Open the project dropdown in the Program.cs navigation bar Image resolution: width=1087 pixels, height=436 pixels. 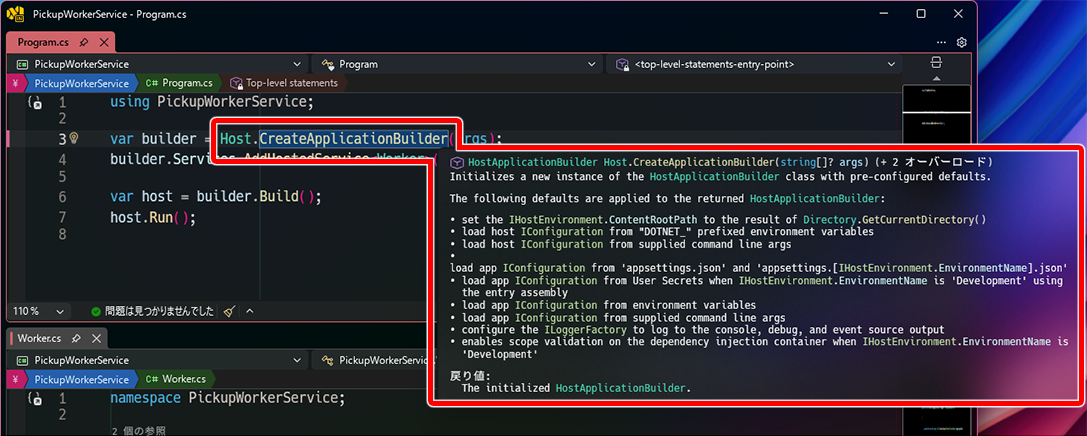(x=159, y=64)
